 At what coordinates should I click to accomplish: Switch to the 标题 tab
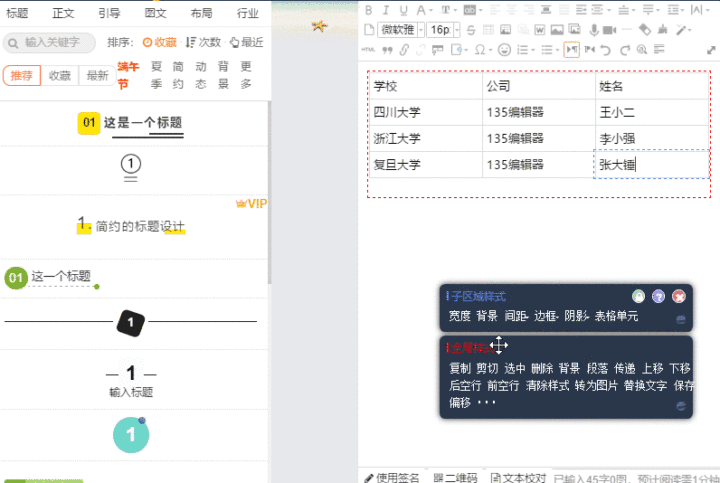[17, 13]
